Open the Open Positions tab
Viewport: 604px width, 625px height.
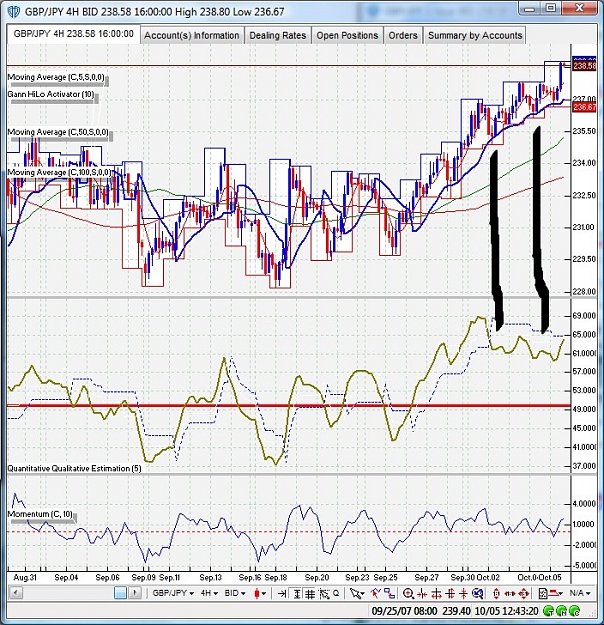tap(347, 35)
